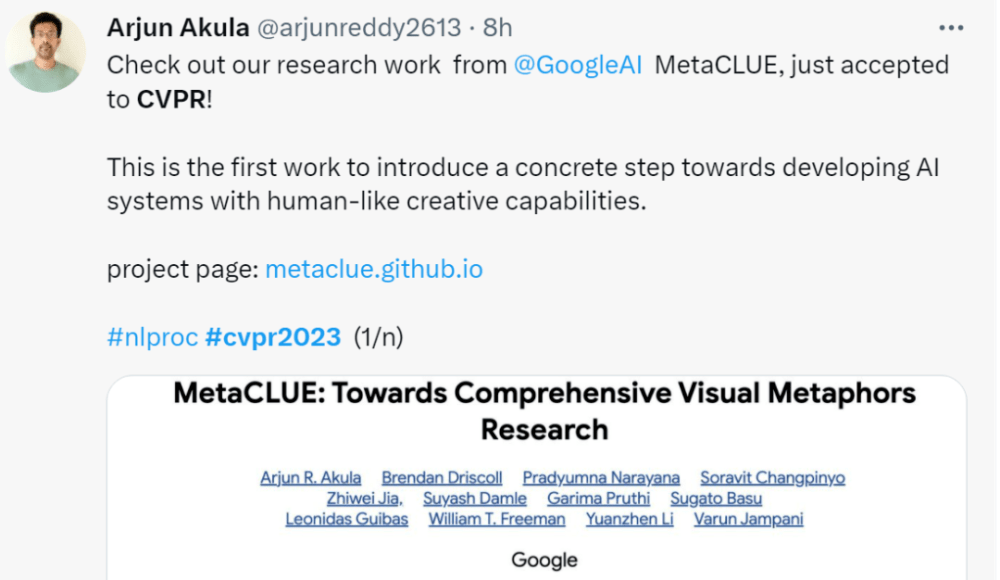Open author link Leonidas Guibas
1000x580 pixels.
click(x=346, y=519)
